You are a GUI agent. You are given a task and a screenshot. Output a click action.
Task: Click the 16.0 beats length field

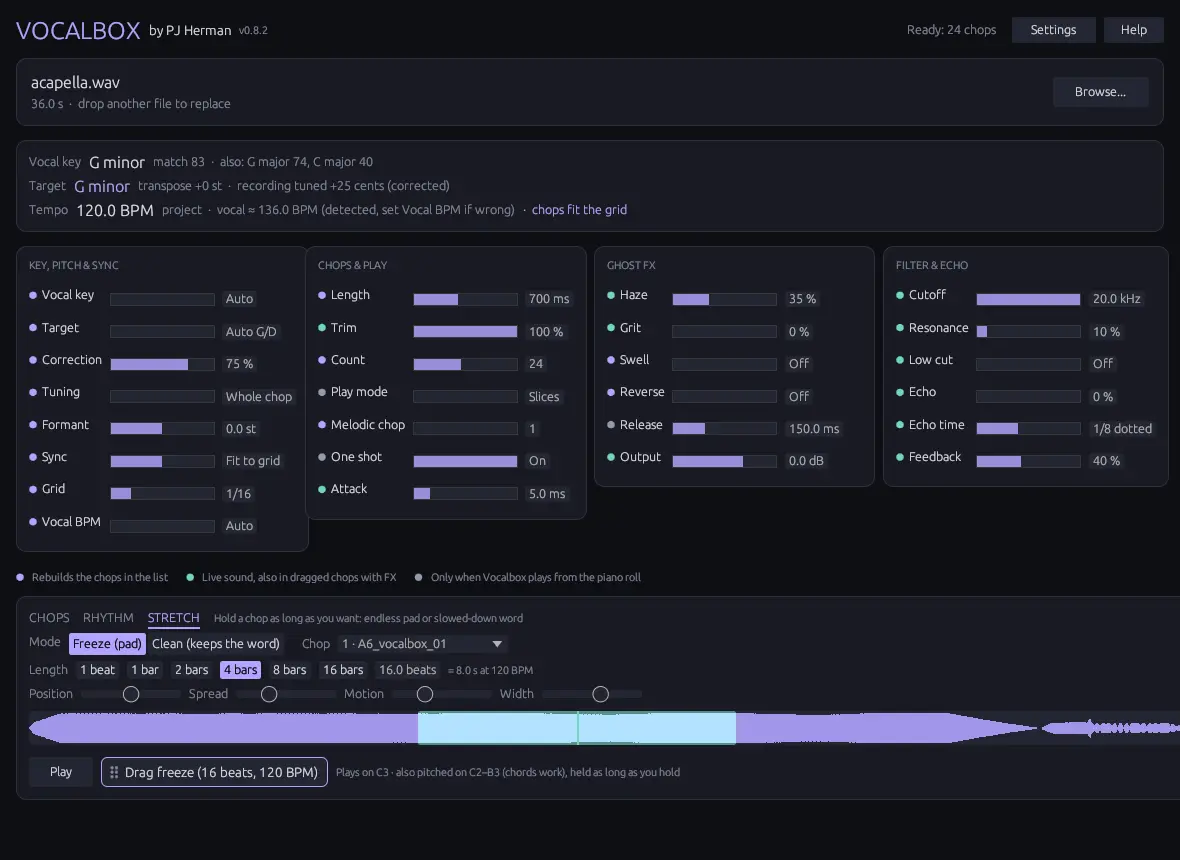408,670
